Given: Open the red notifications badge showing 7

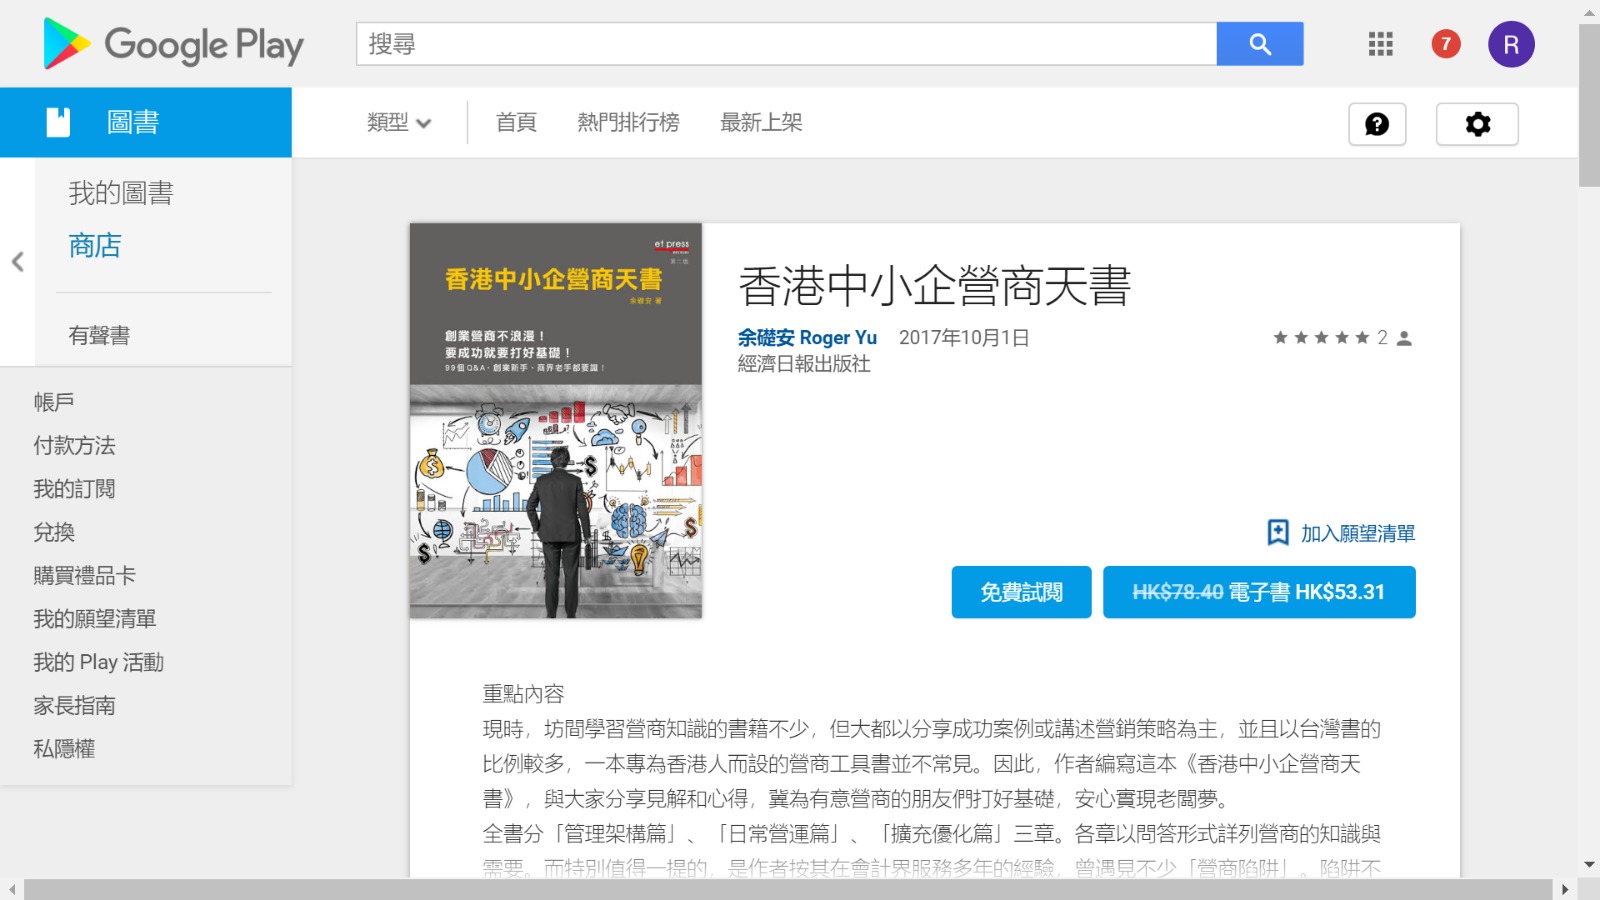Looking at the screenshot, I should coord(1446,44).
